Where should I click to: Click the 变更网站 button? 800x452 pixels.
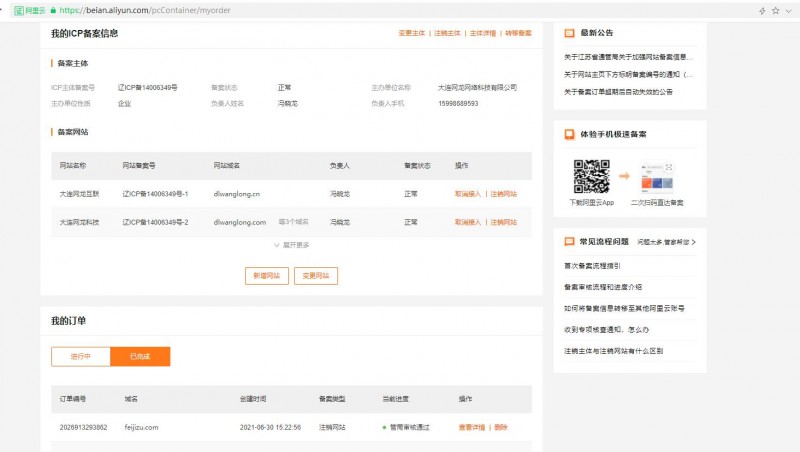click(x=316, y=275)
